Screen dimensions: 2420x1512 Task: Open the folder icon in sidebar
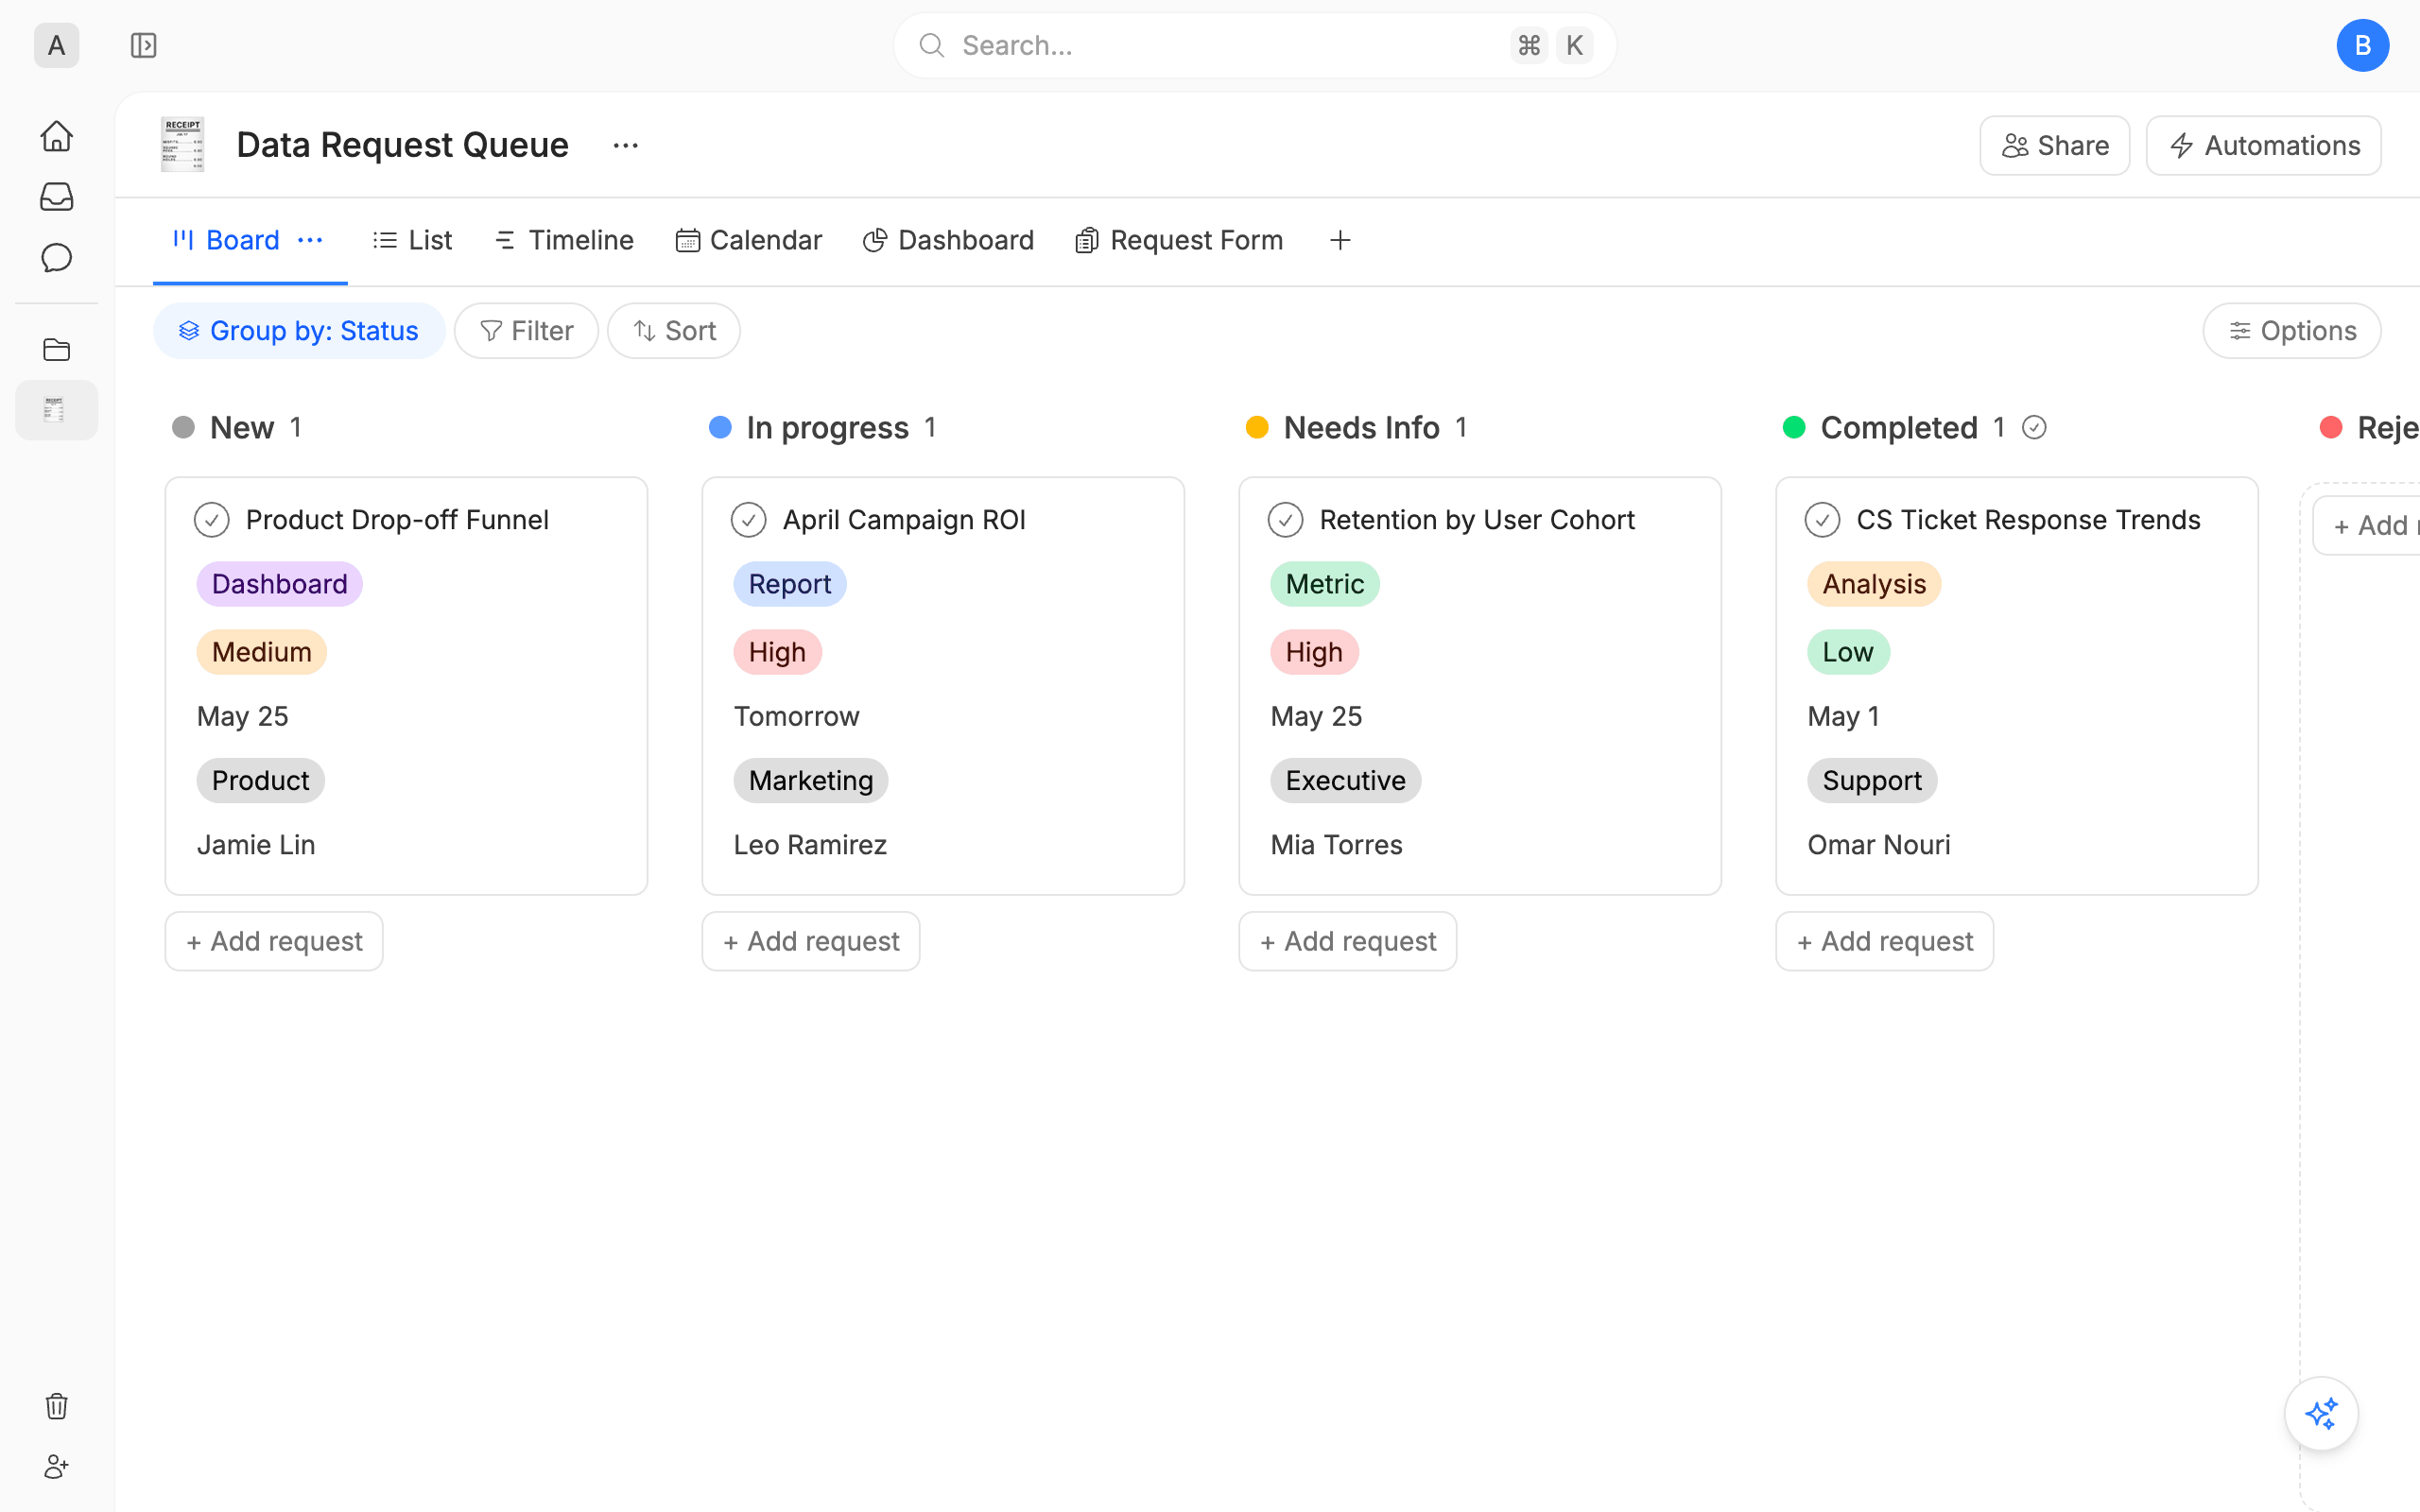(x=56, y=349)
